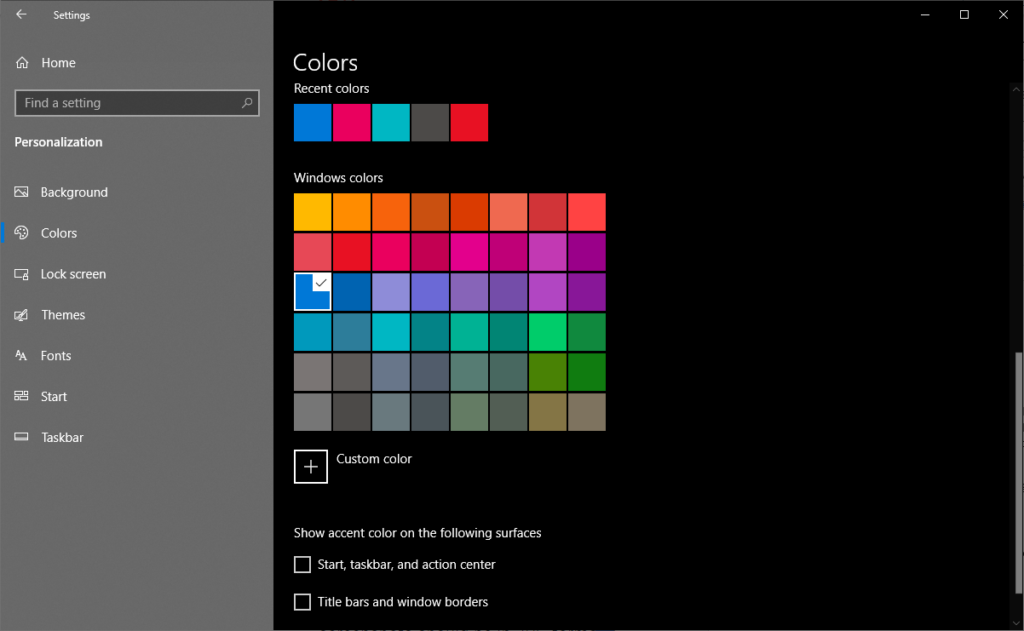Focus the Find a setting search box
The height and width of the screenshot is (631, 1024).
coord(136,103)
